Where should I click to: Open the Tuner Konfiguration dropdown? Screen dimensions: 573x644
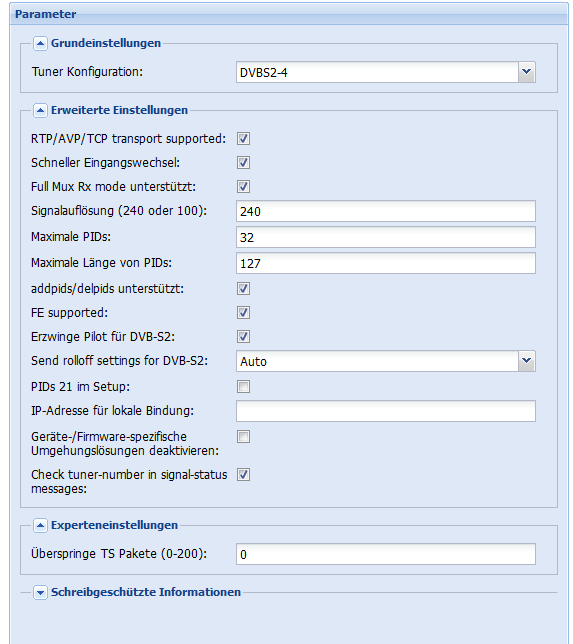pos(527,72)
